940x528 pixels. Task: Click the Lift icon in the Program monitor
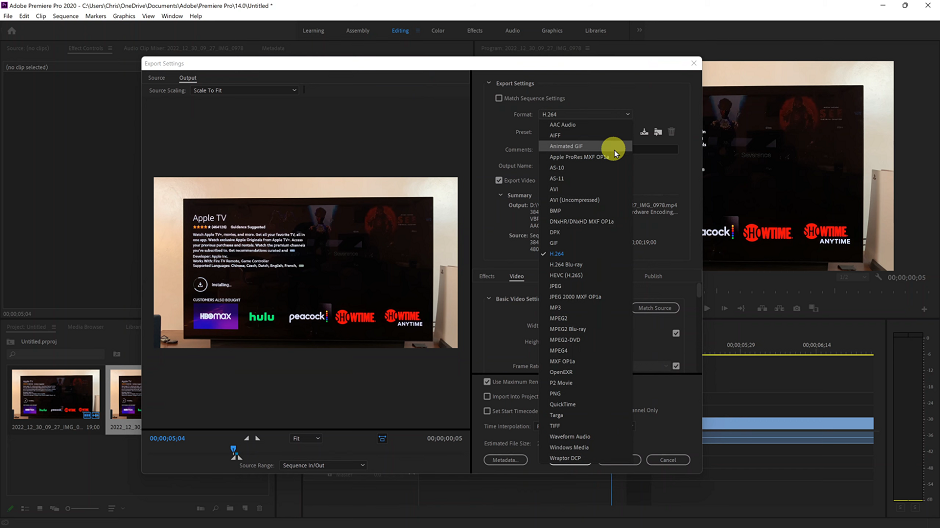click(x=762, y=309)
